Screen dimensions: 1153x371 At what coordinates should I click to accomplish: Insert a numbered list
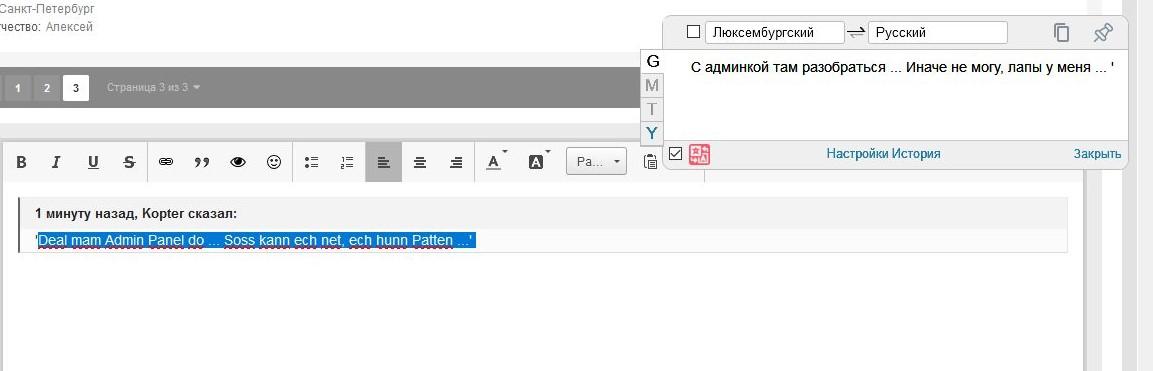click(347, 162)
